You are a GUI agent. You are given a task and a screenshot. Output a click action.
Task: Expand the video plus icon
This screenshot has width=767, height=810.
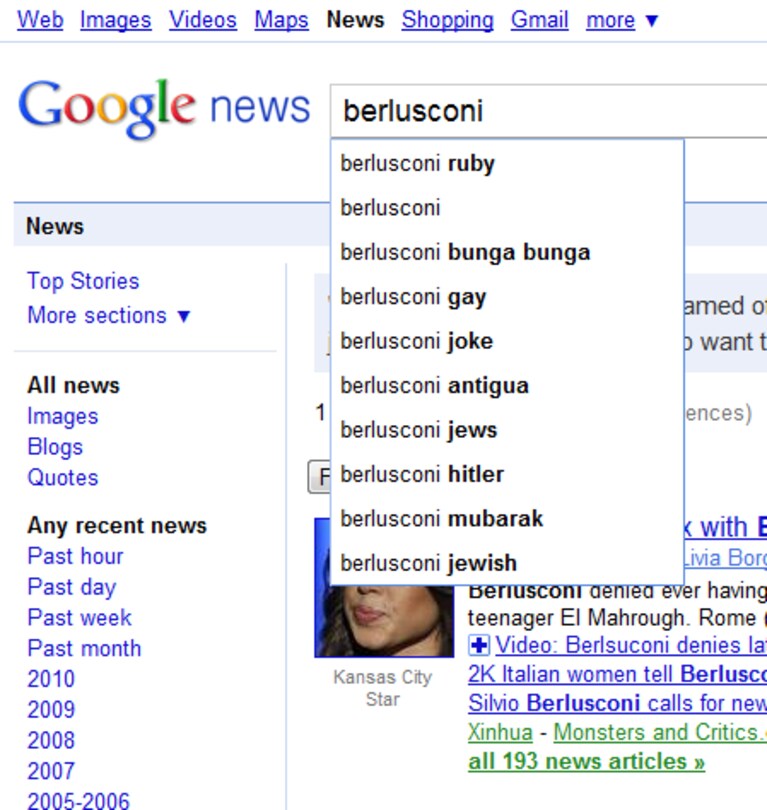point(479,646)
